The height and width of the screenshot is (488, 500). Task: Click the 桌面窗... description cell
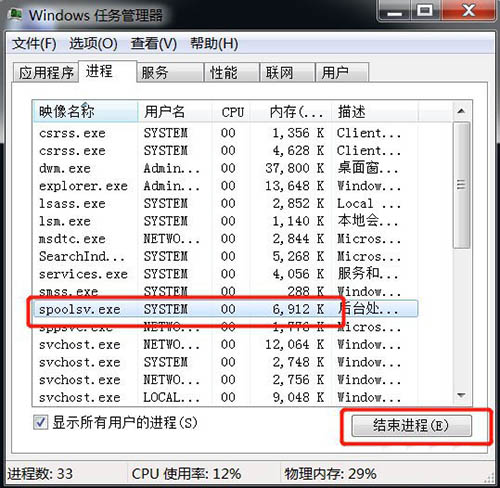[x=368, y=168]
